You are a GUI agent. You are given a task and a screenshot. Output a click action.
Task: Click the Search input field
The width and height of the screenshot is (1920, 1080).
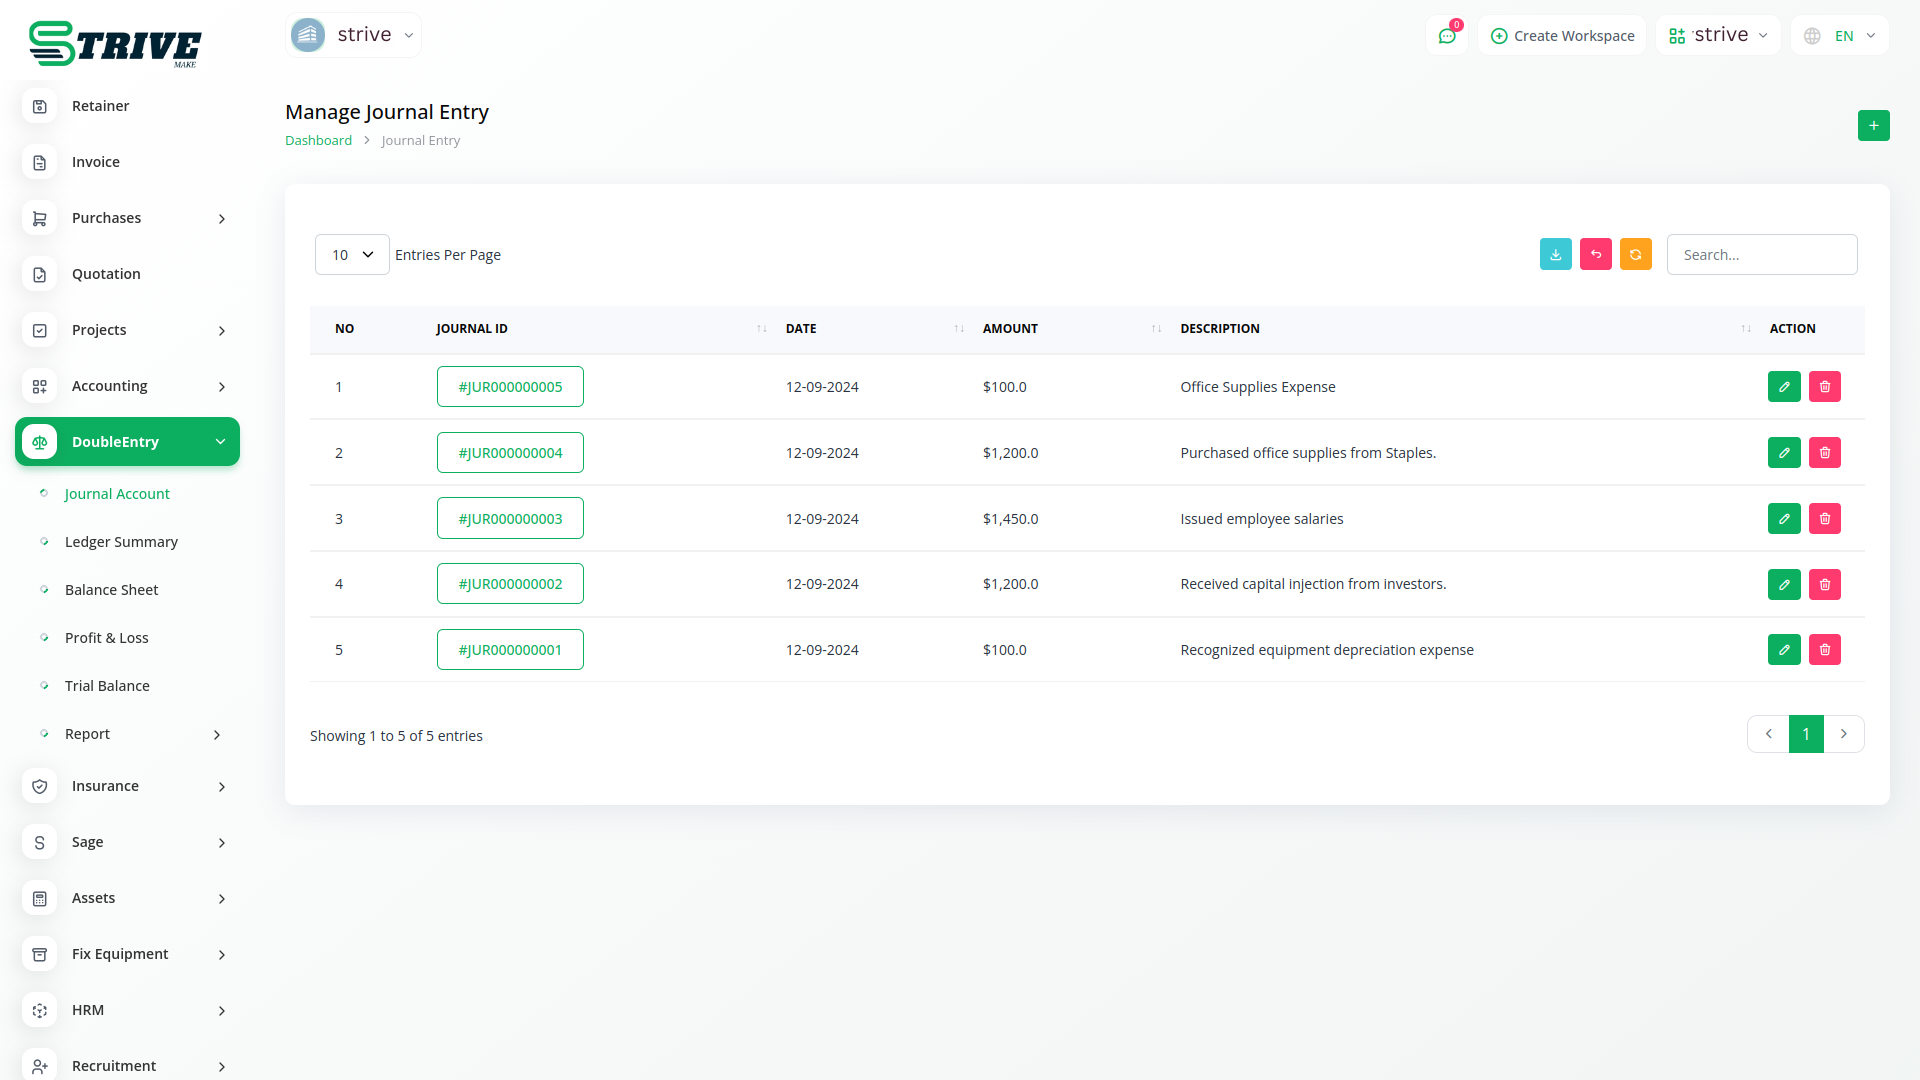click(1761, 255)
